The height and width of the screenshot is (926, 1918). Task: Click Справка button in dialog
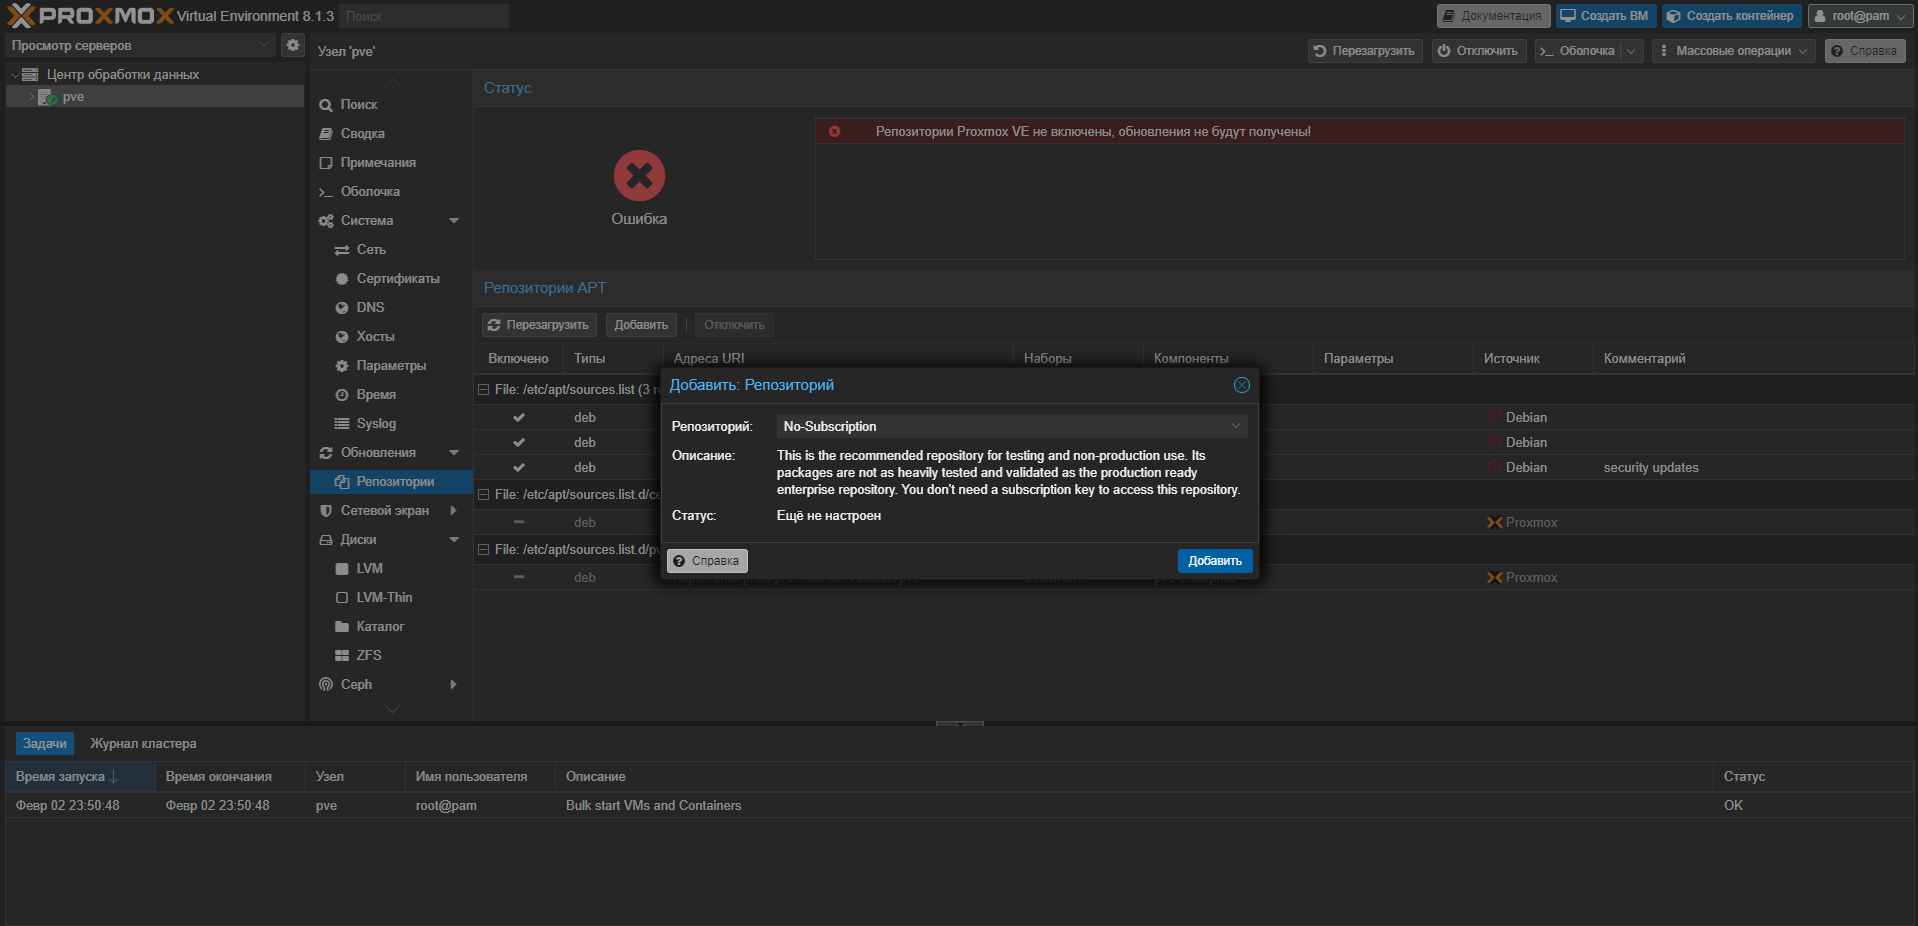coord(707,561)
